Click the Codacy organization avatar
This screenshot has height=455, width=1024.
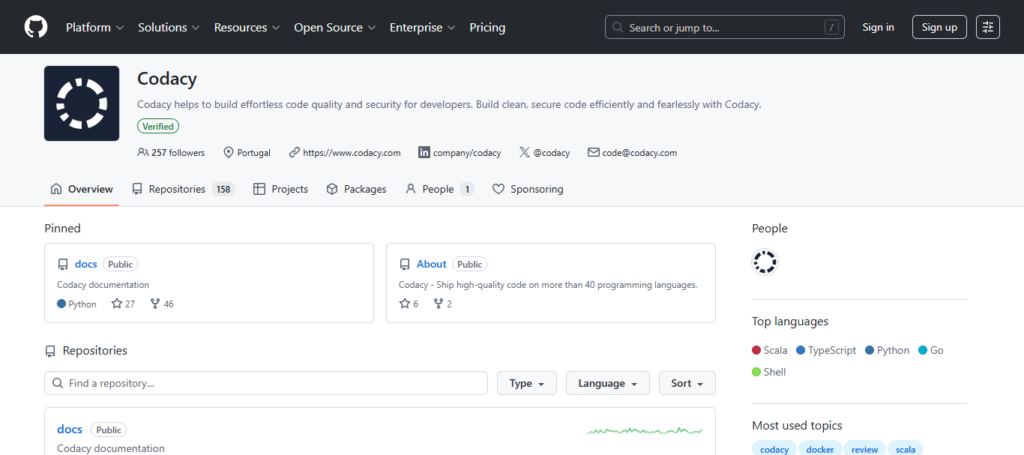pyautogui.click(x=82, y=103)
